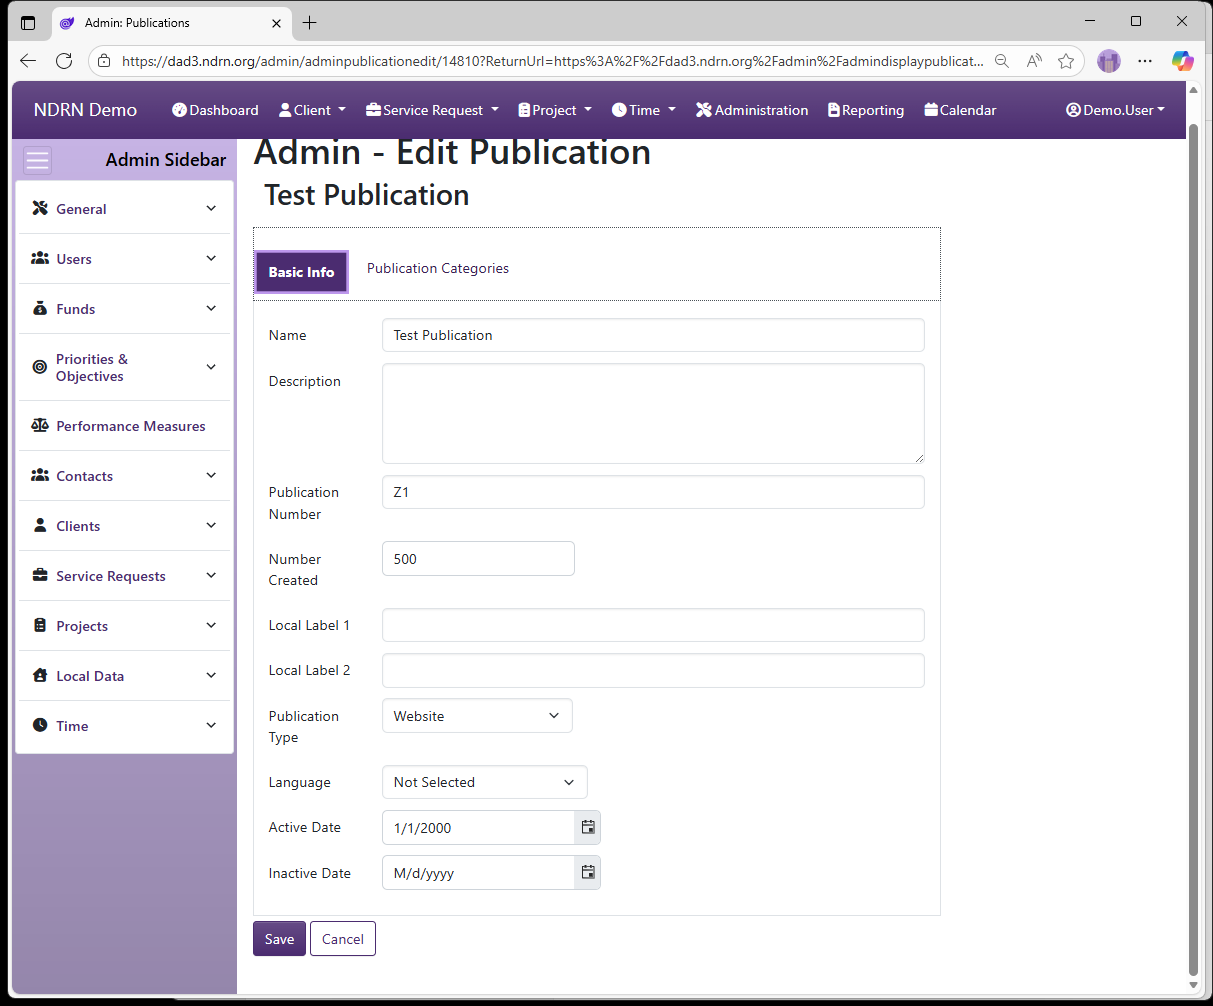Open the tab actions menu icon
The height and width of the screenshot is (1006, 1213).
28,23
